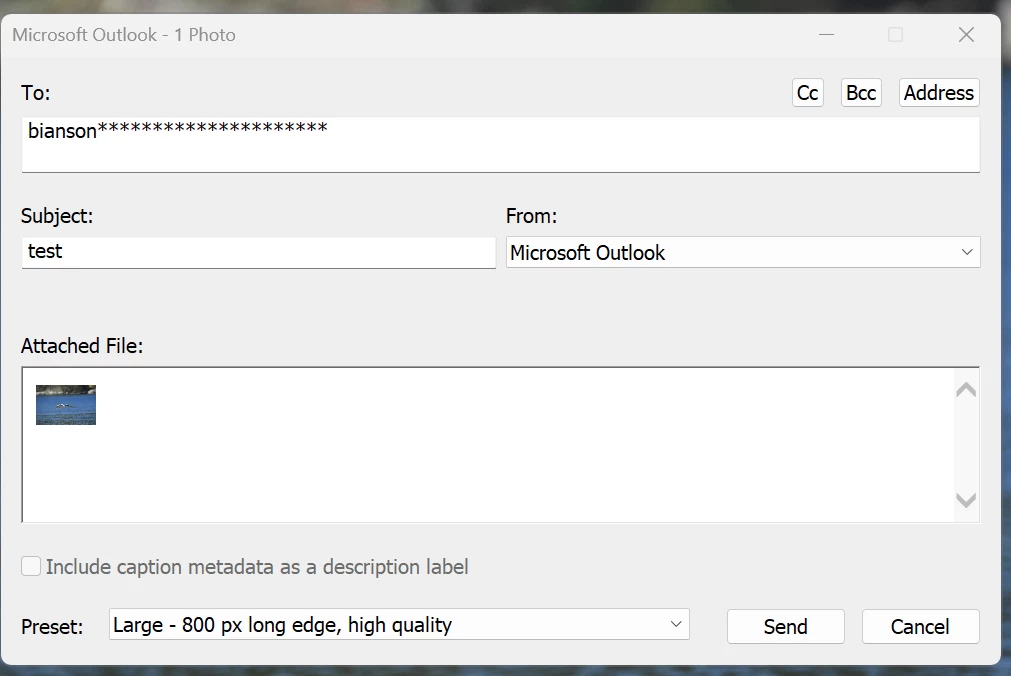
Task: Open the Preset size dropdown
Action: coord(399,624)
